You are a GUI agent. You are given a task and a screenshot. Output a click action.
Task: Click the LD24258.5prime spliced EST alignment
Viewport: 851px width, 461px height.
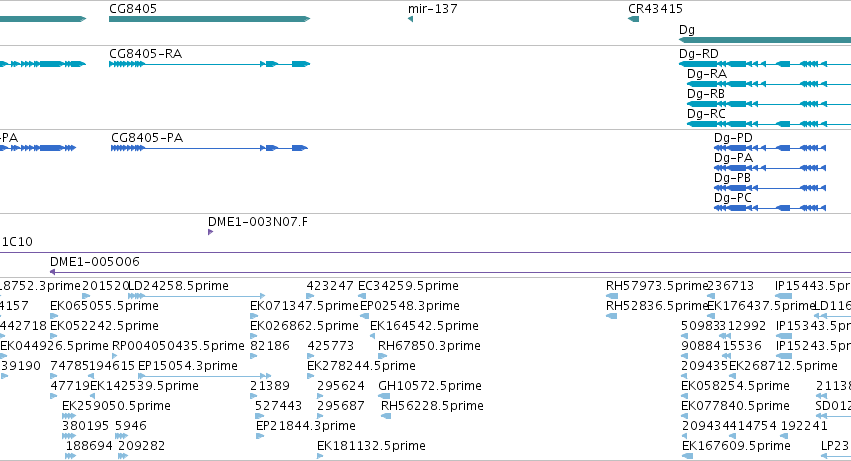click(x=196, y=296)
